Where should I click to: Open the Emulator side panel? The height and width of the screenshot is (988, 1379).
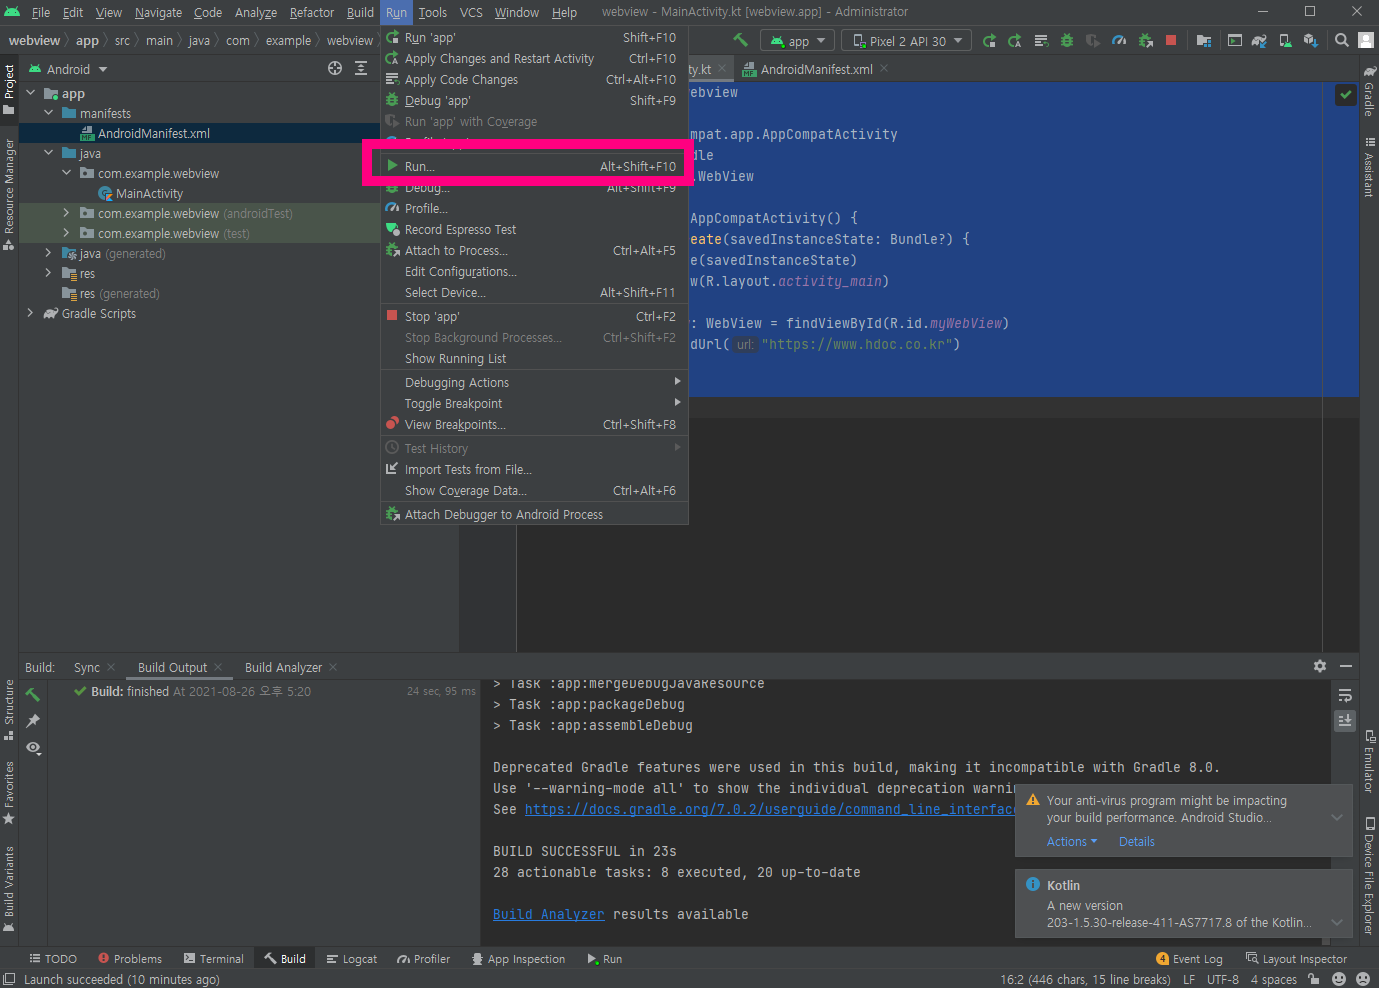click(1369, 762)
